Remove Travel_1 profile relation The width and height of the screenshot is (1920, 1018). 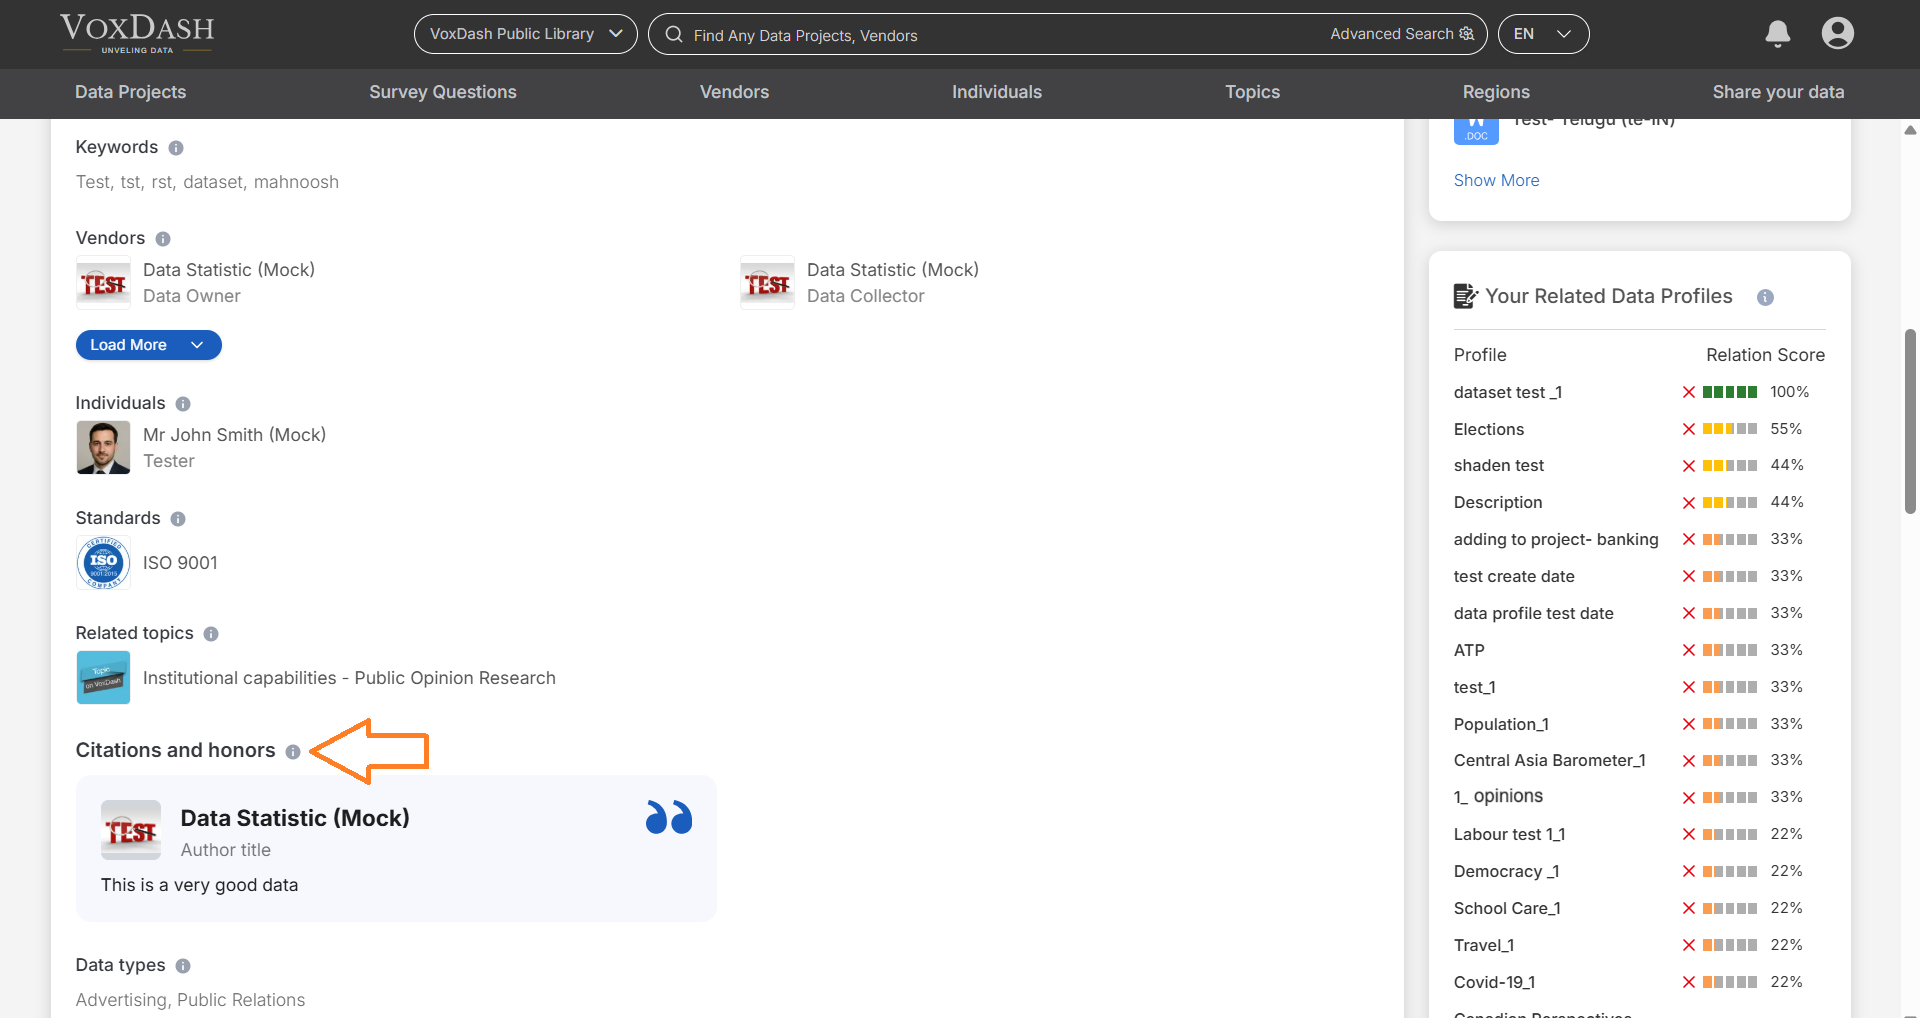[1689, 945]
